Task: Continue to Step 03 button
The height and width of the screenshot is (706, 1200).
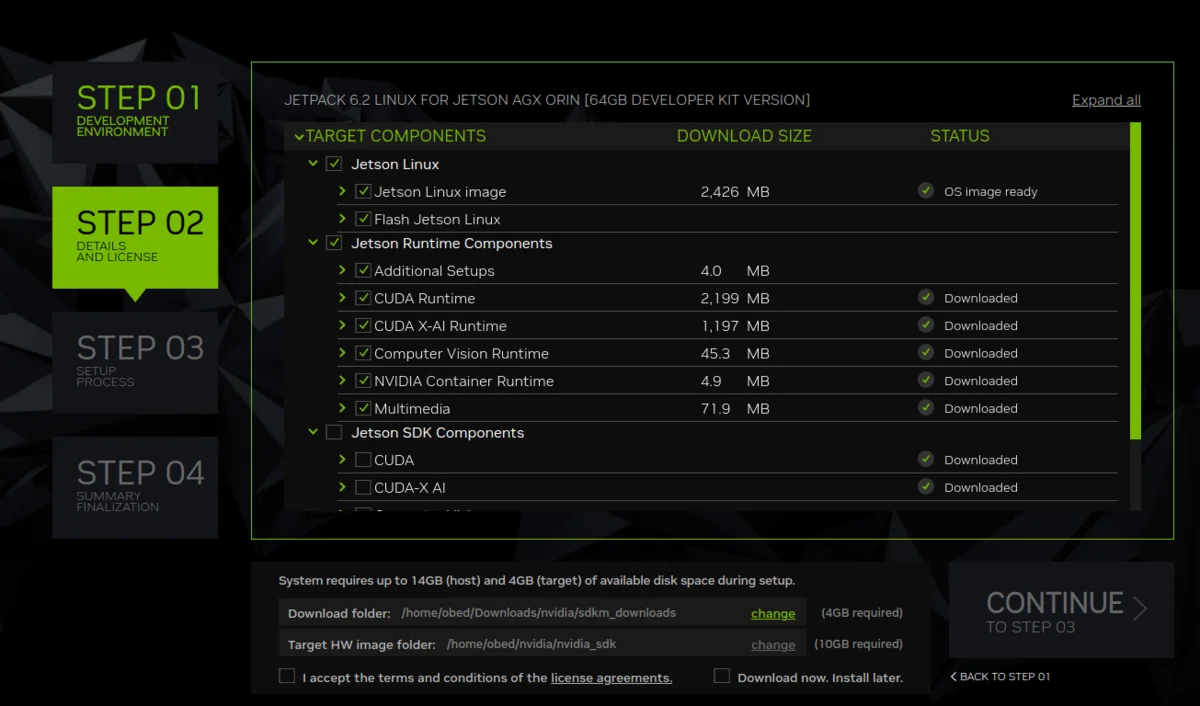Action: point(1061,610)
